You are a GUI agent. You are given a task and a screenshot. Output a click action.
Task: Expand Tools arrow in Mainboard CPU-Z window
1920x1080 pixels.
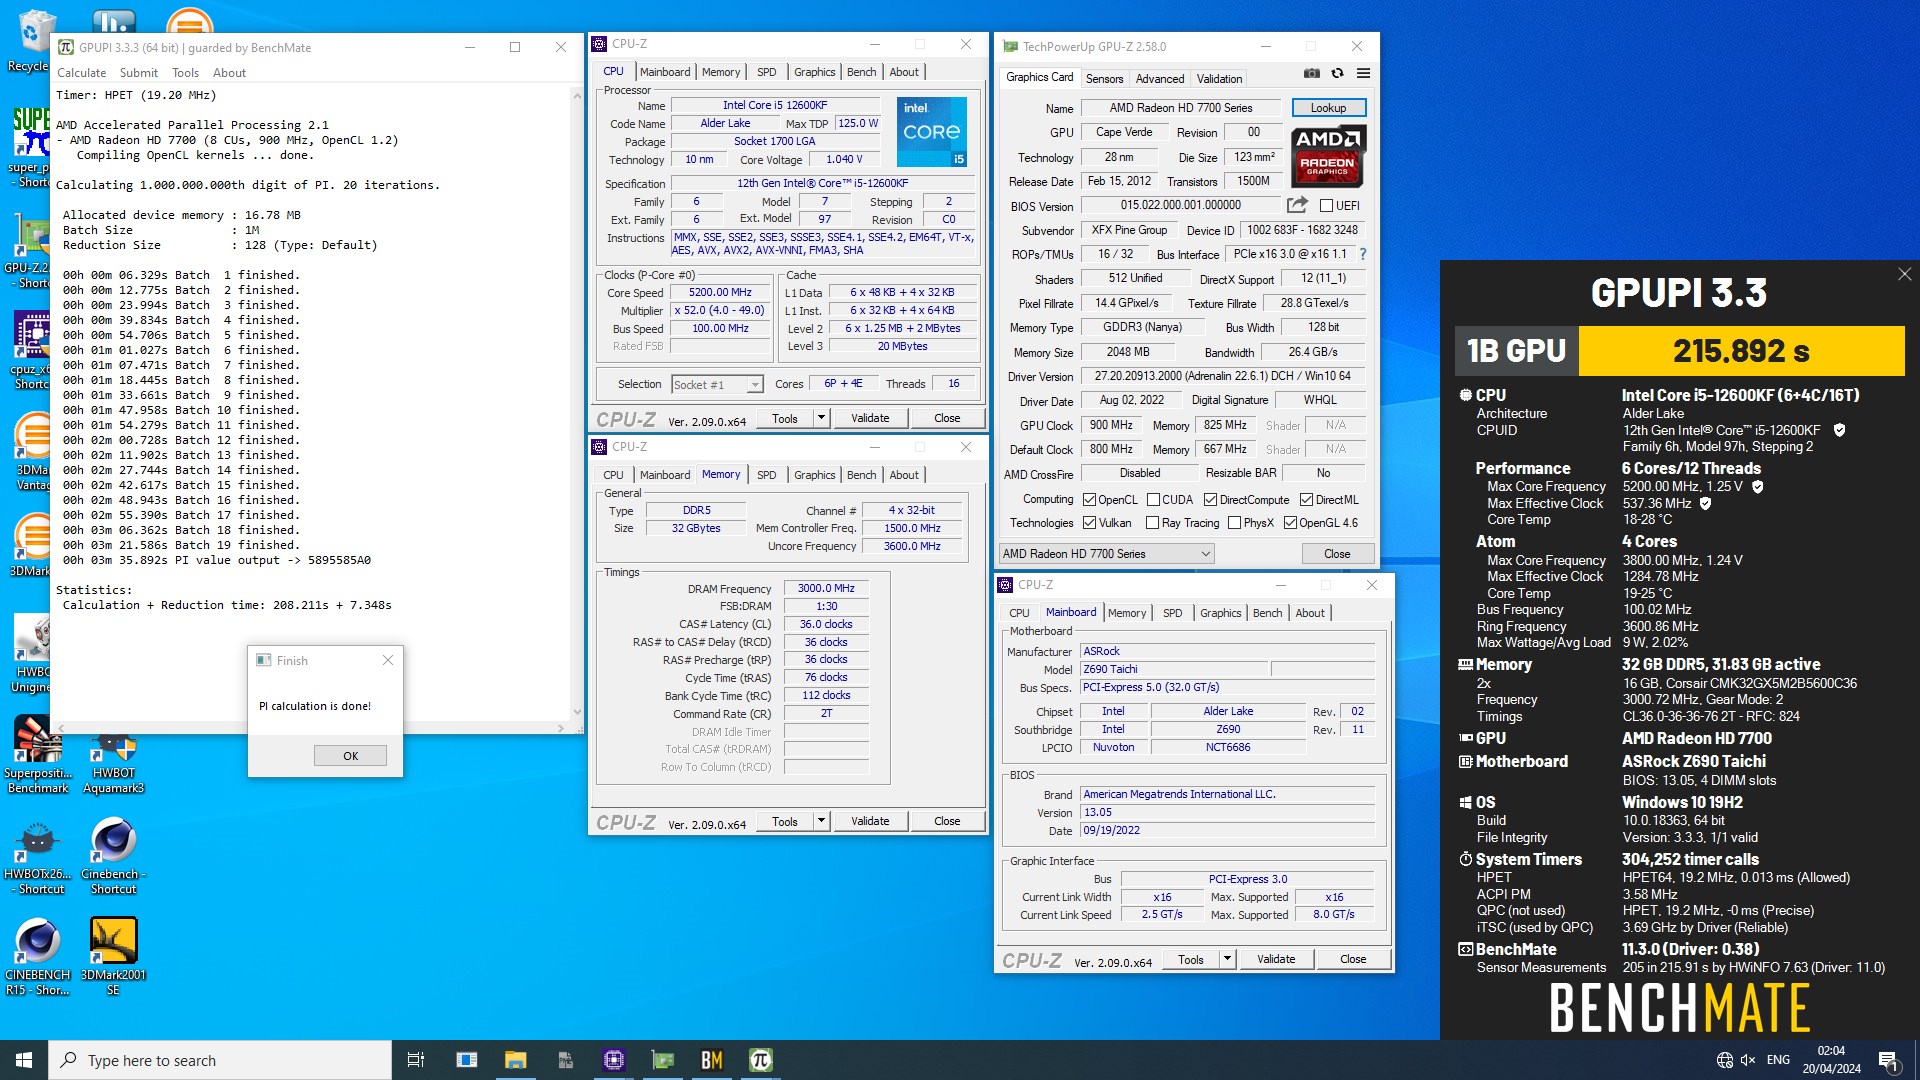[1227, 959]
